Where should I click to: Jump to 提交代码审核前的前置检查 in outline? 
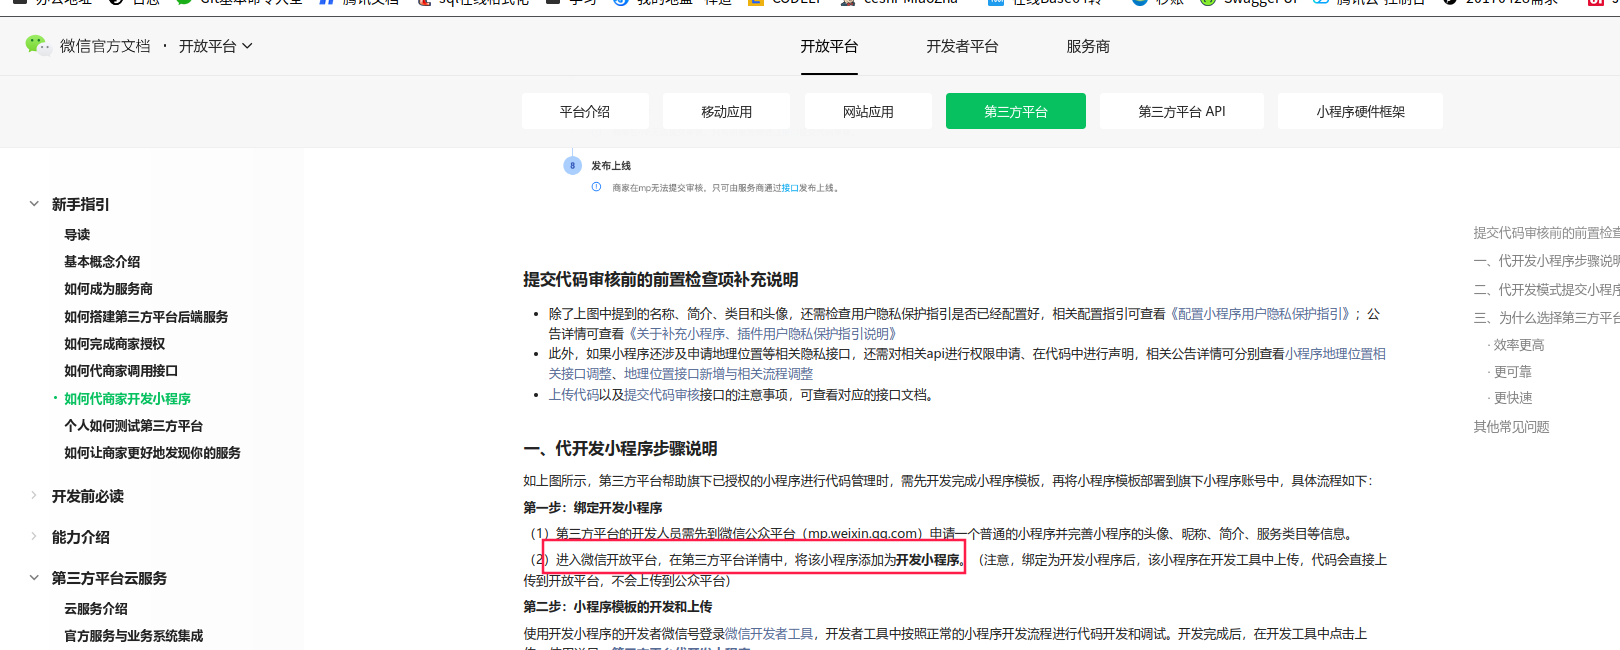pyautogui.click(x=1546, y=233)
